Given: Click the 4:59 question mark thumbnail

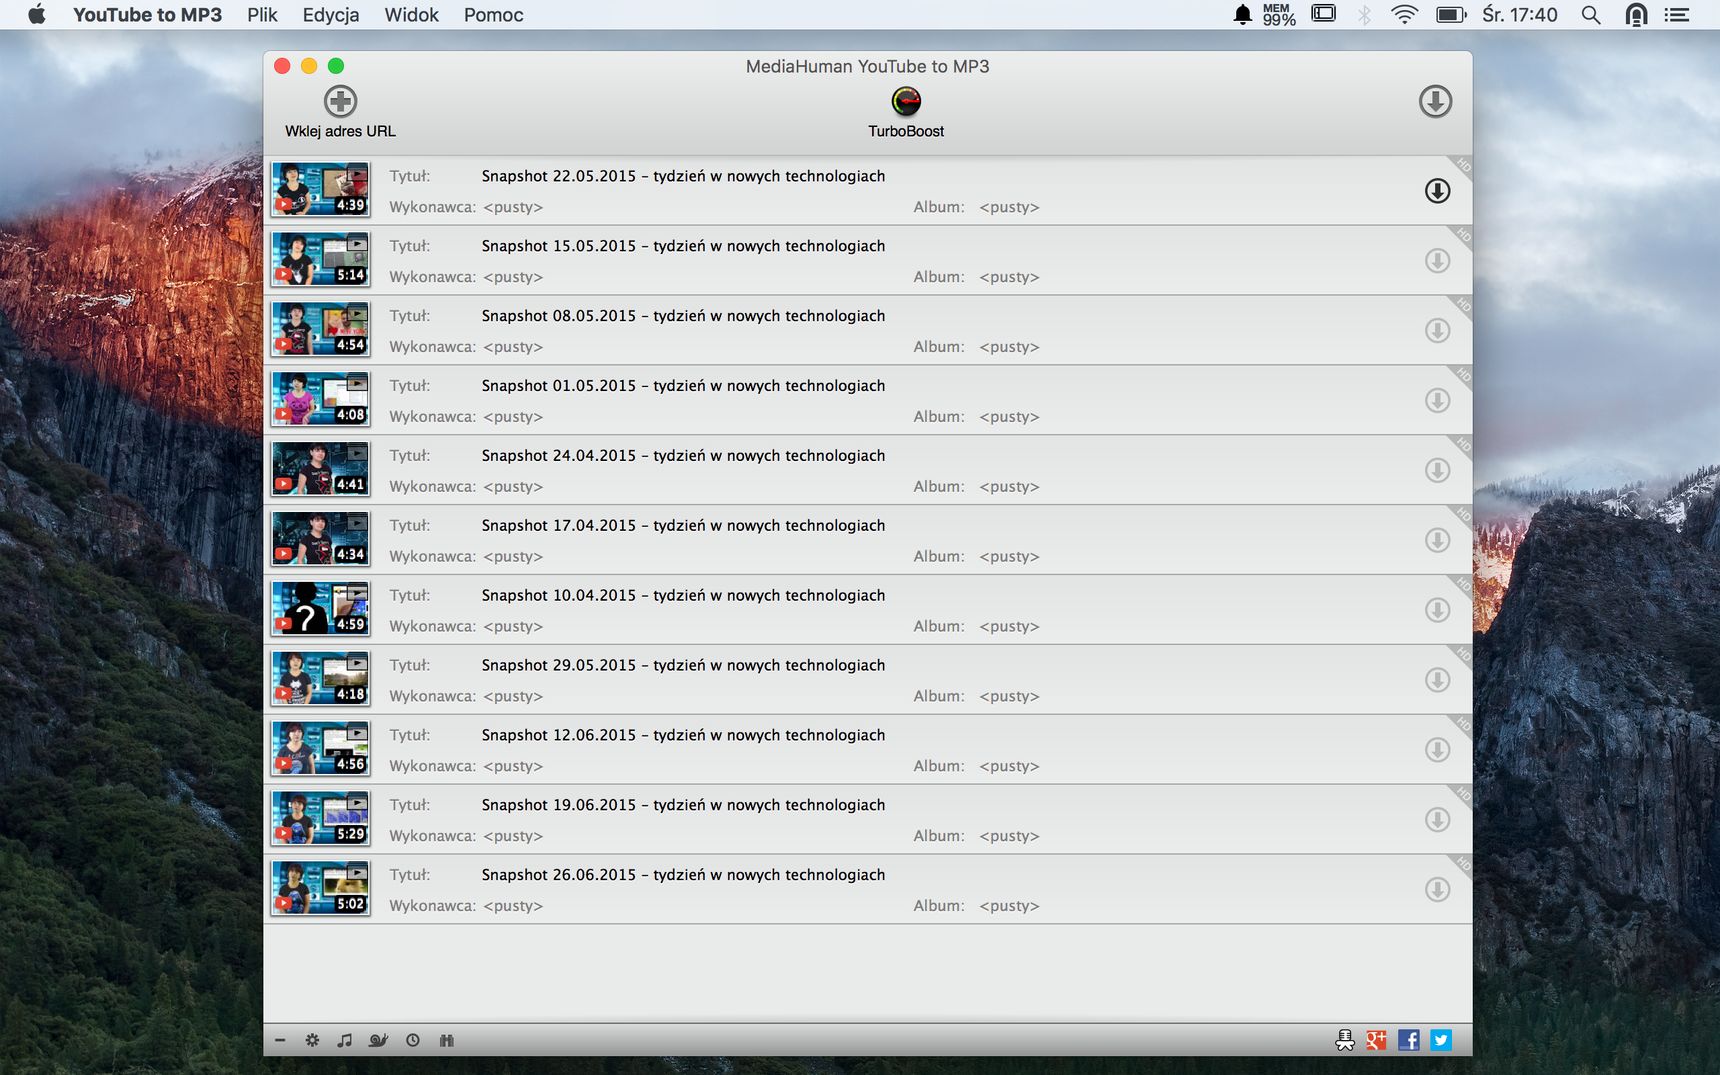Looking at the screenshot, I should click(x=320, y=609).
